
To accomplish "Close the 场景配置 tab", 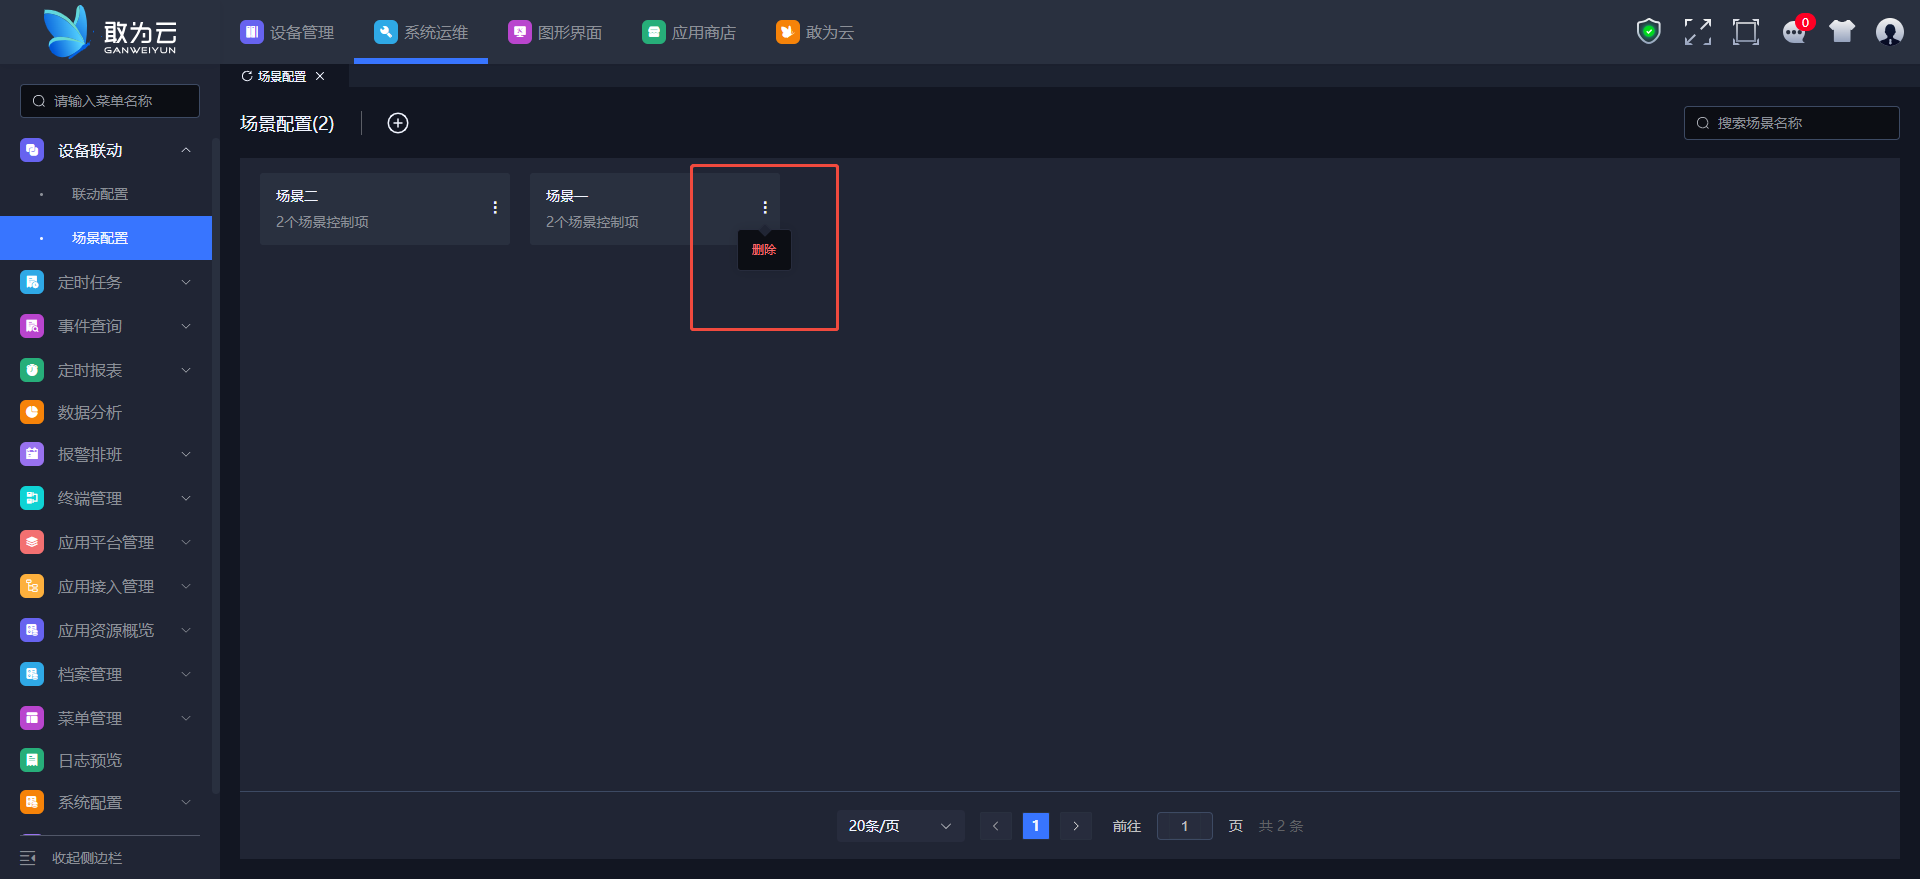I will (320, 76).
